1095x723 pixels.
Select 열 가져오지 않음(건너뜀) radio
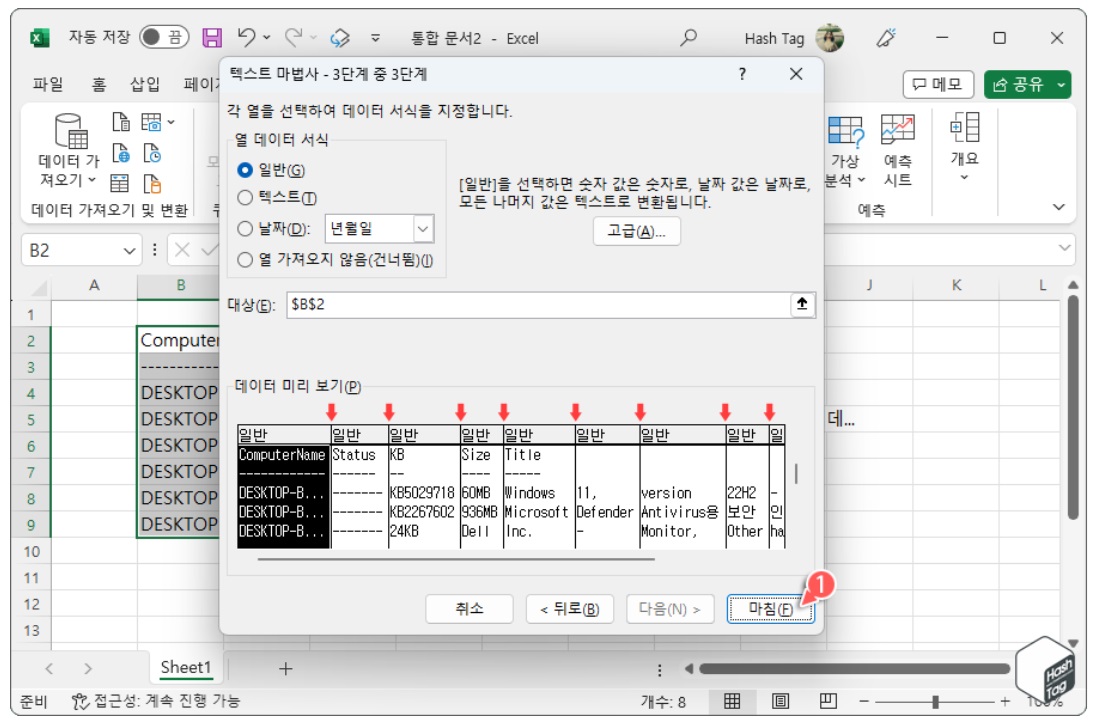[245, 260]
